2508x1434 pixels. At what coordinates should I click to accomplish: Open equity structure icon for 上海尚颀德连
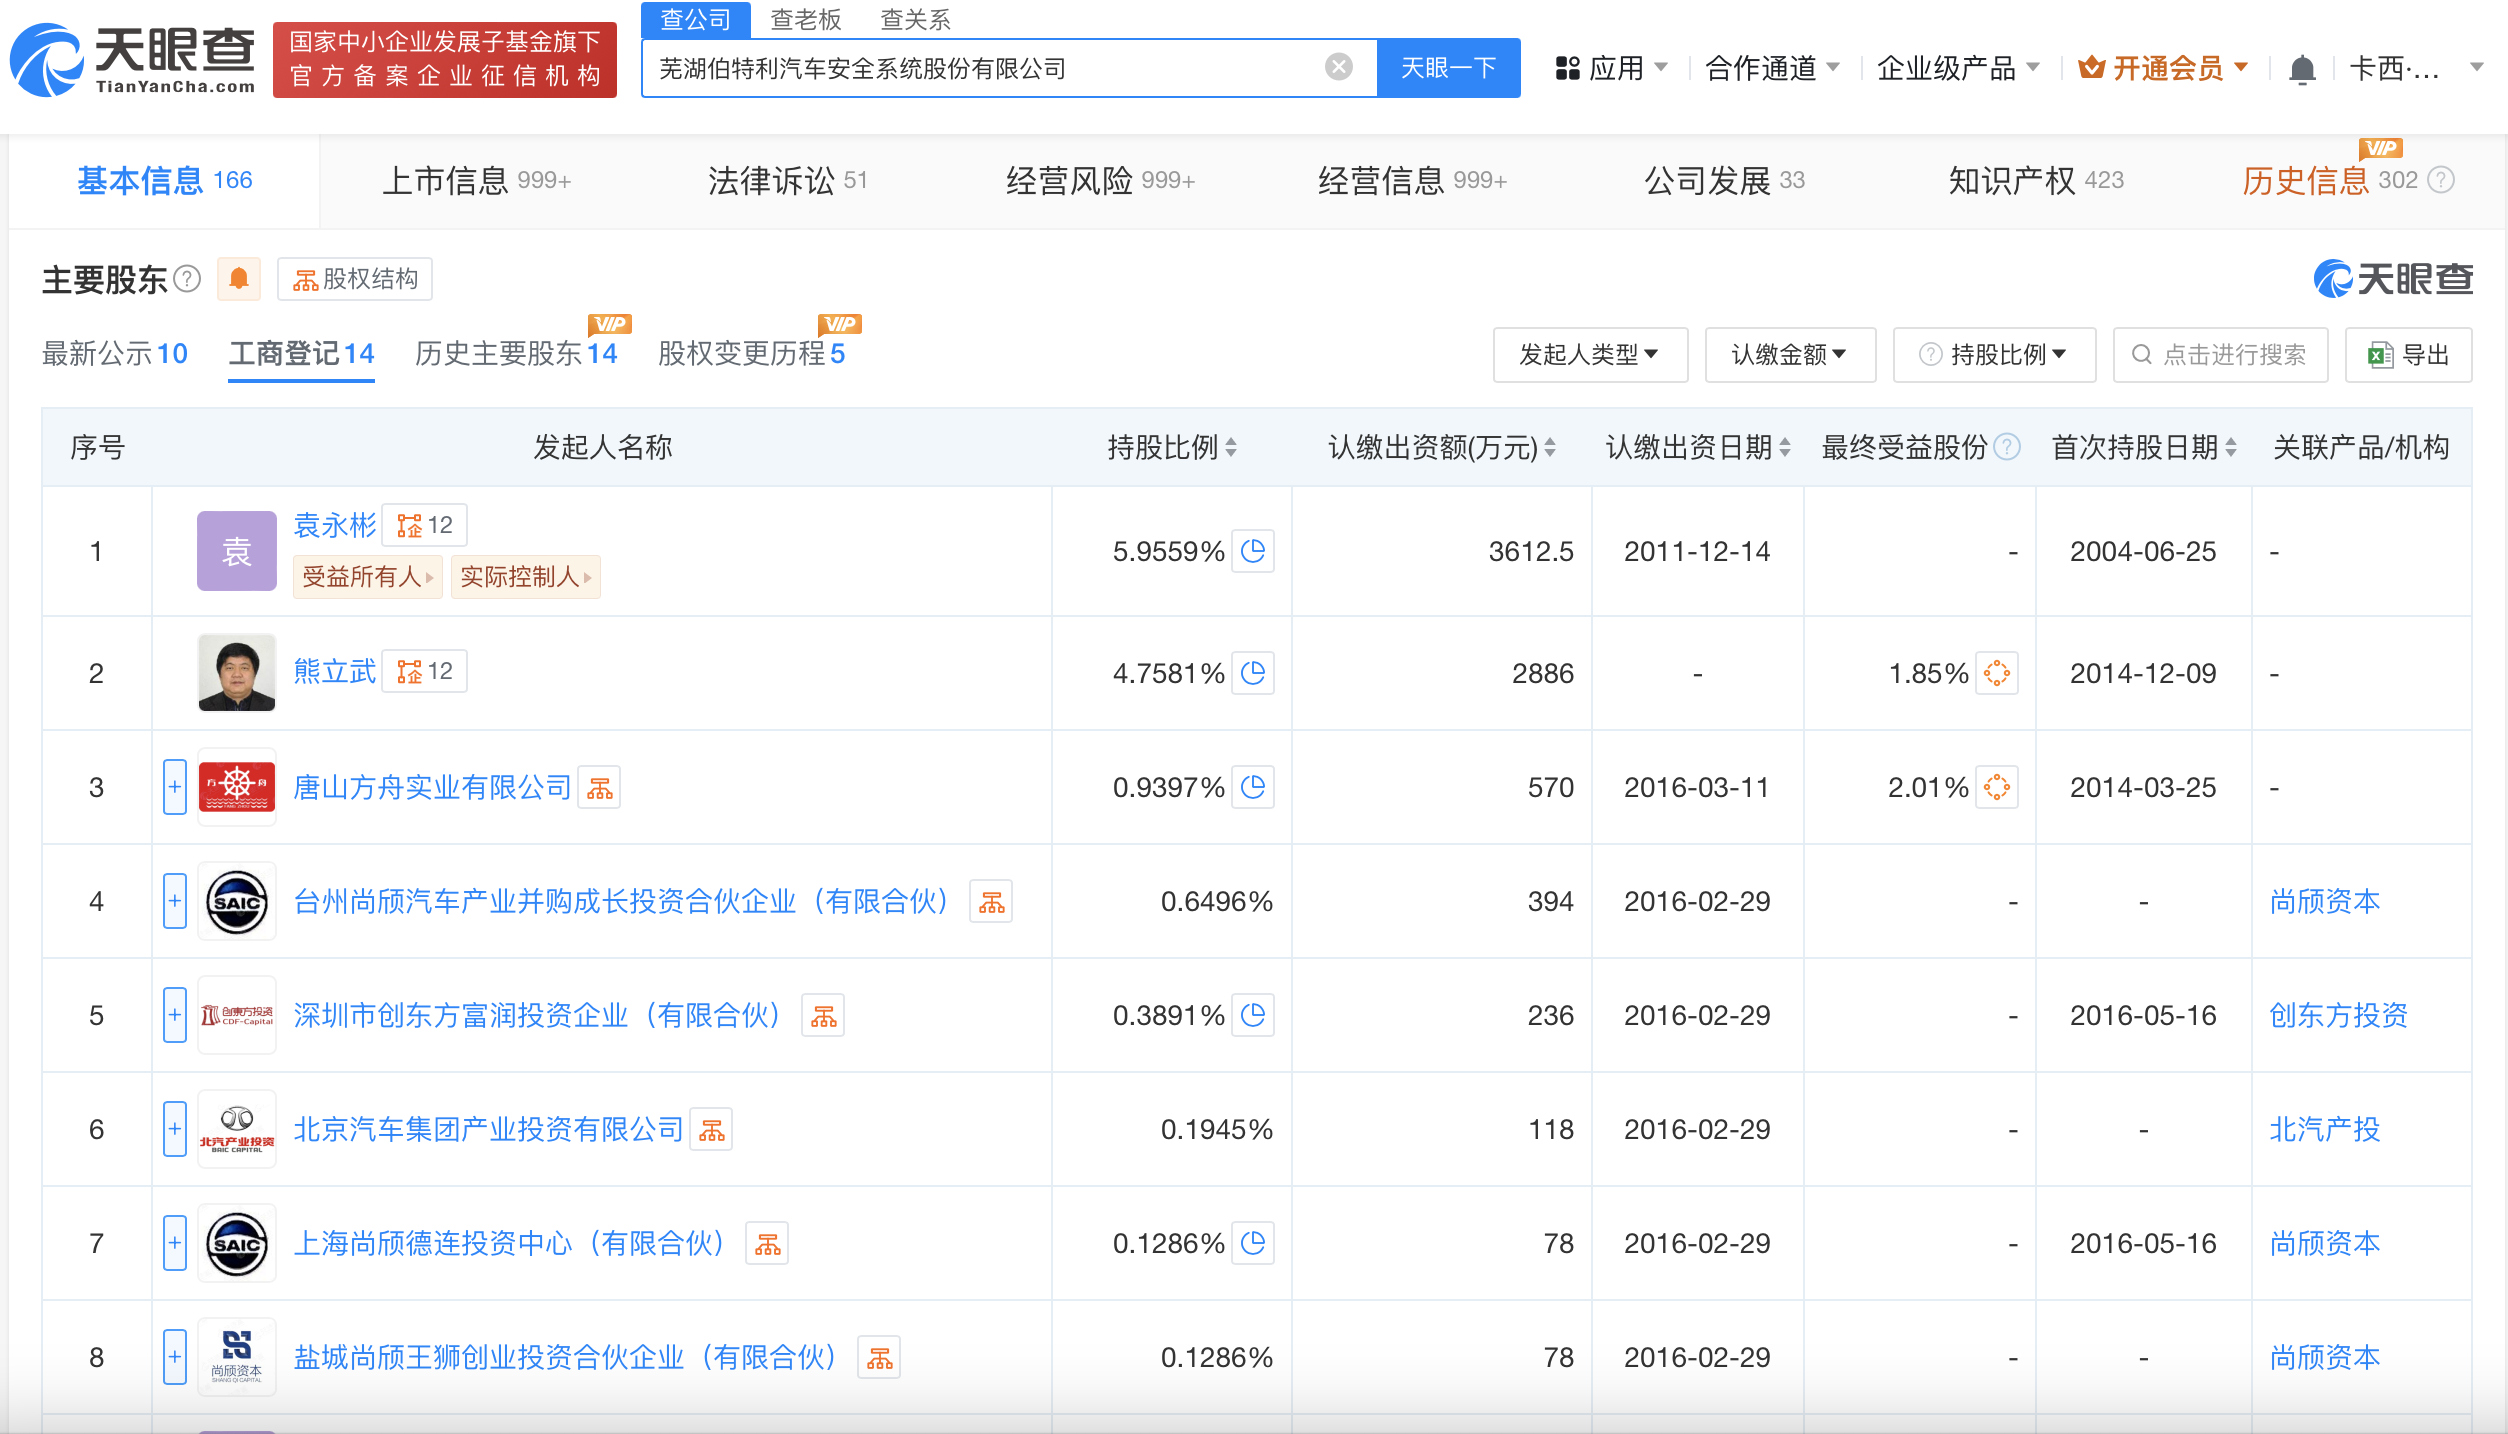(767, 1244)
